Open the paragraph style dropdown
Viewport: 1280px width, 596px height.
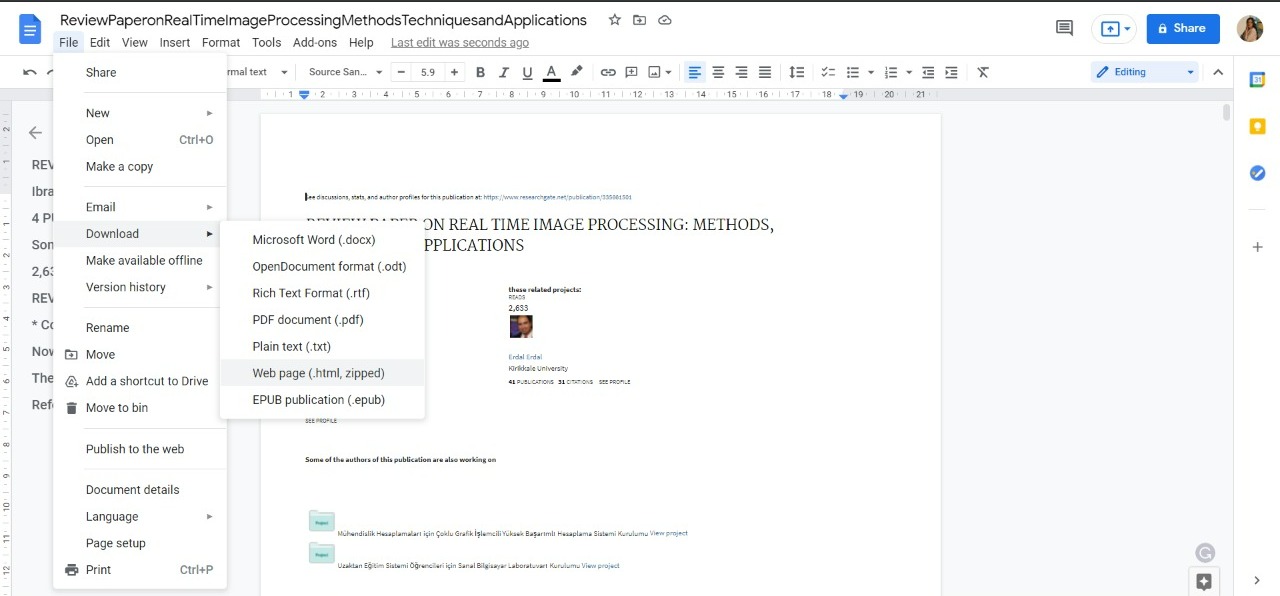click(258, 72)
